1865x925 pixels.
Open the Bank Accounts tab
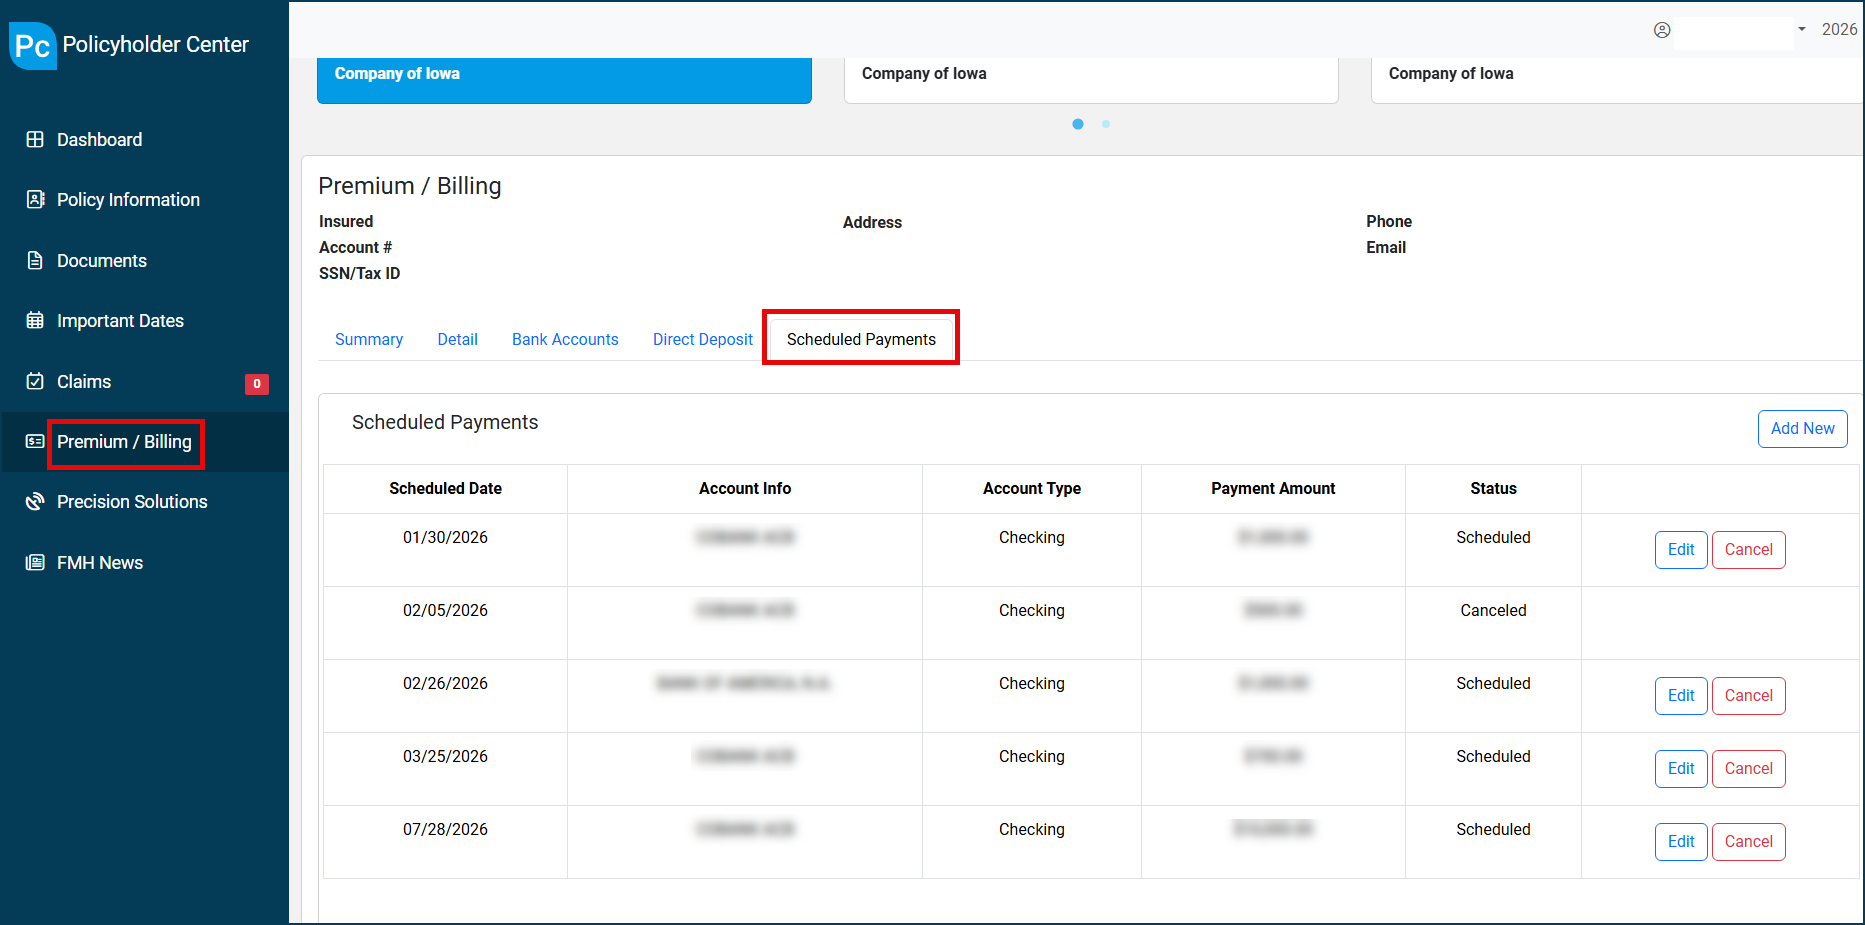(565, 339)
